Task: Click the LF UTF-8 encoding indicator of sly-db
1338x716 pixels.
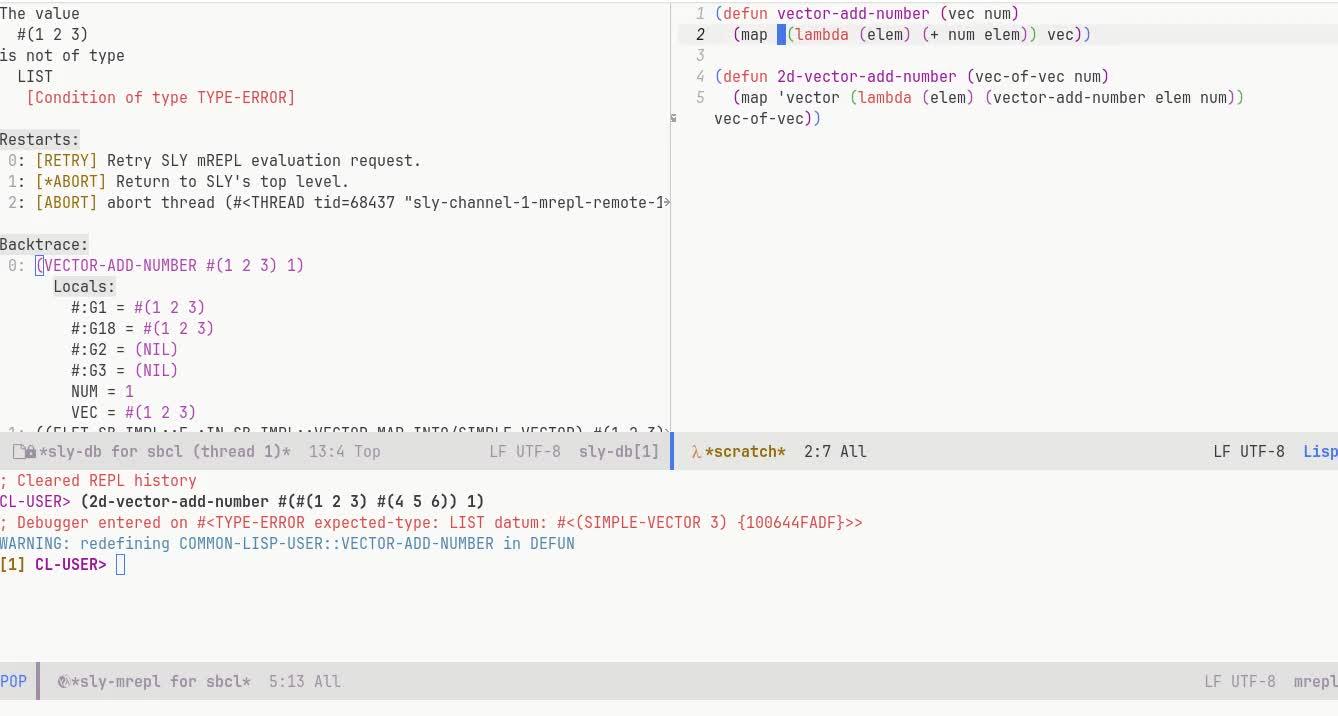Action: [x=527, y=451]
